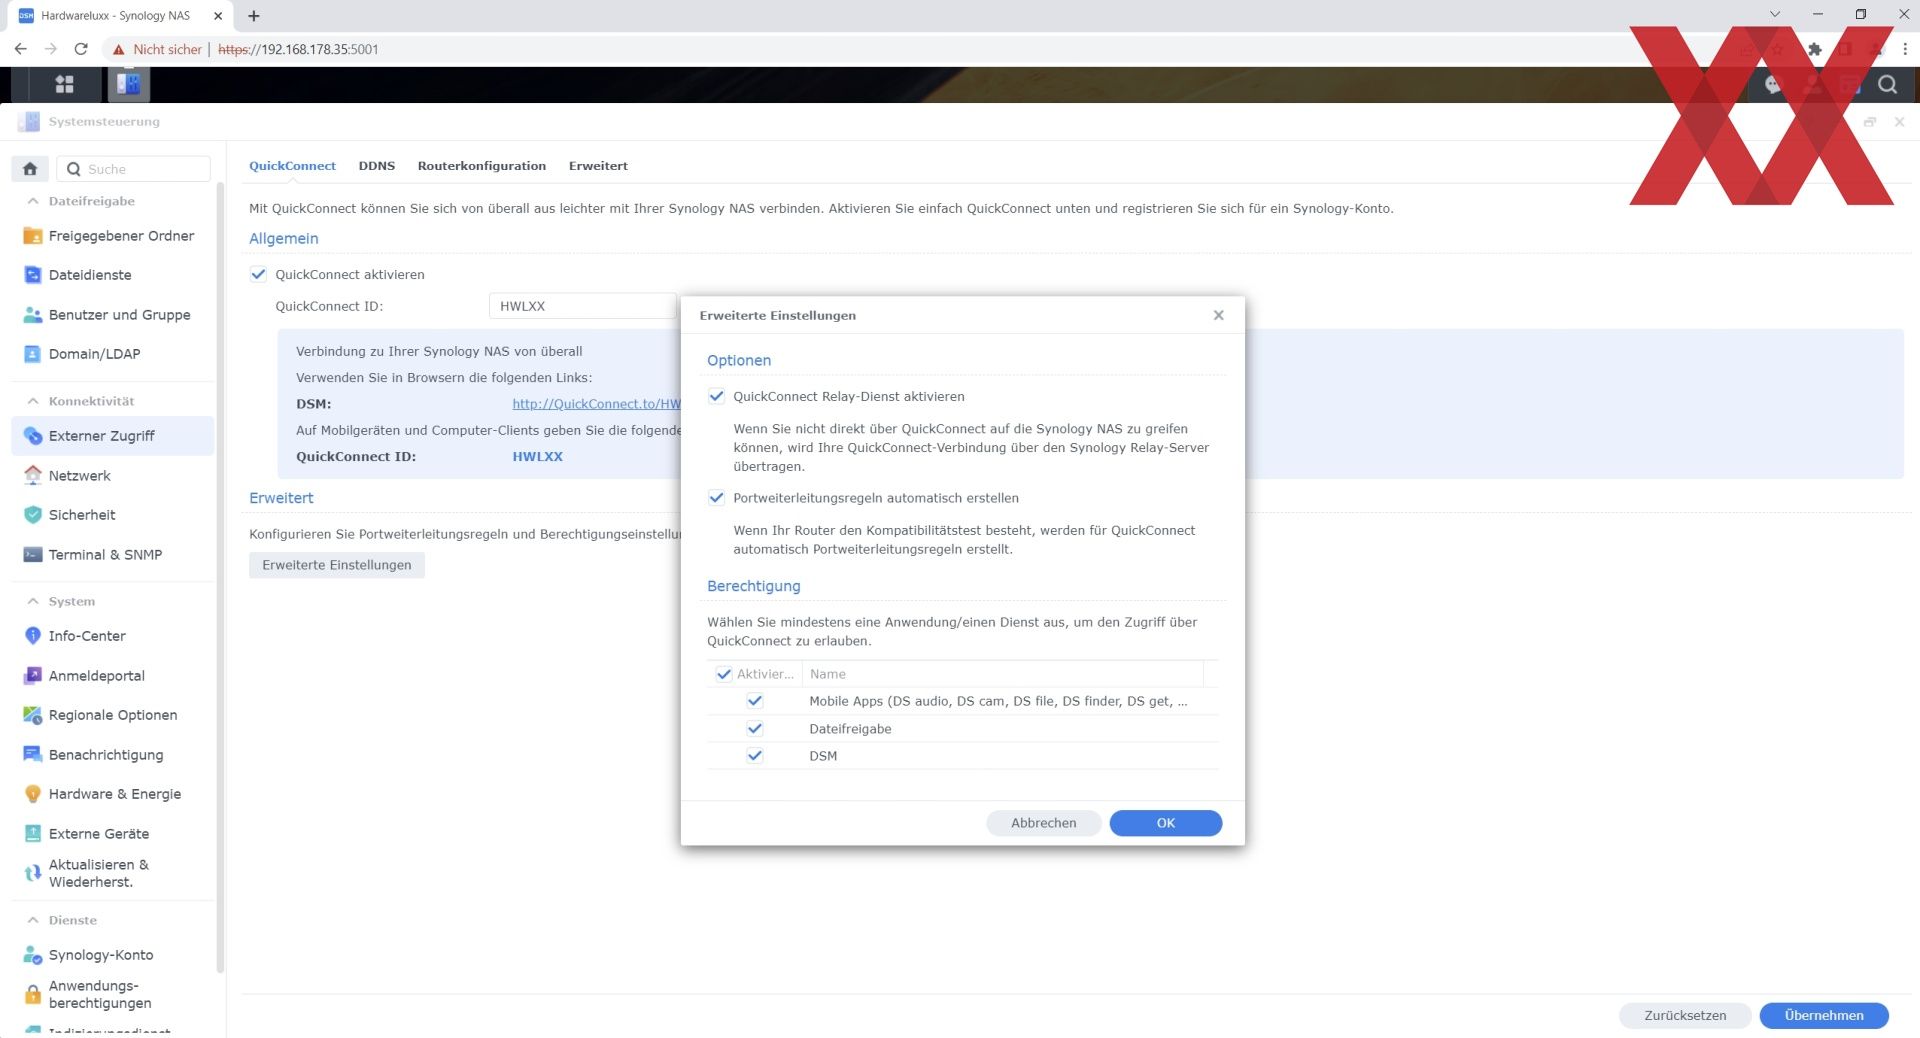Open the DSM search magnifier icon
The width and height of the screenshot is (1920, 1038).
click(1887, 85)
